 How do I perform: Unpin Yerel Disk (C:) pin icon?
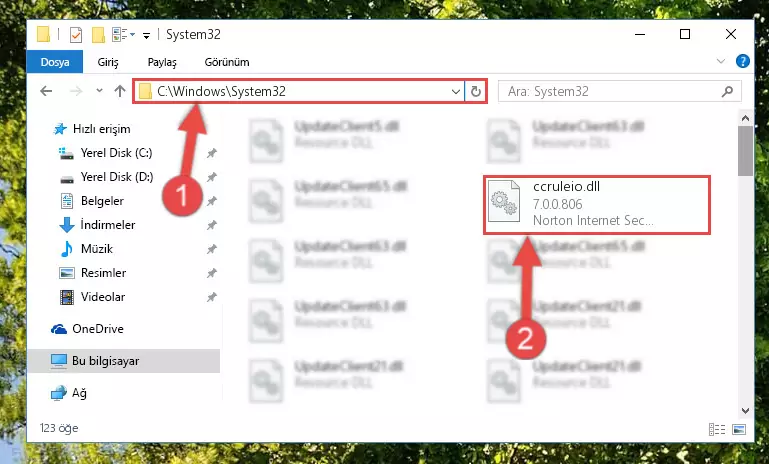click(211, 153)
